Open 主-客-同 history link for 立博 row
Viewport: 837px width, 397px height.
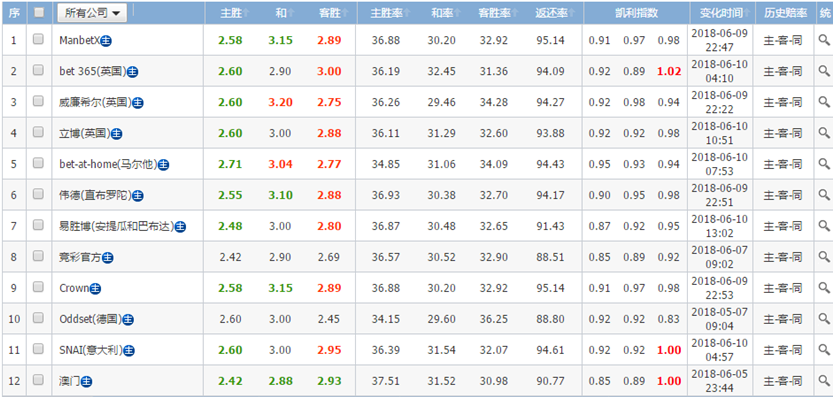point(782,133)
